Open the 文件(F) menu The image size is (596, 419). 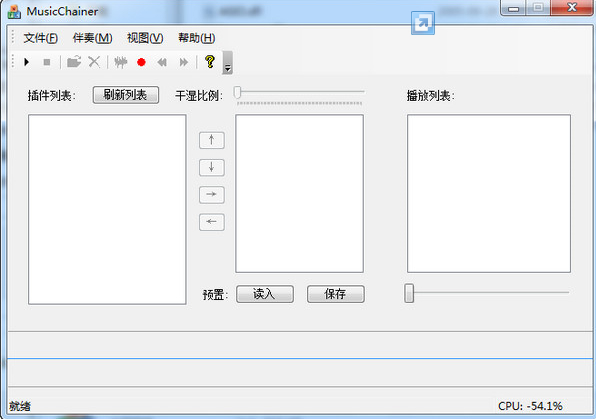click(x=41, y=38)
